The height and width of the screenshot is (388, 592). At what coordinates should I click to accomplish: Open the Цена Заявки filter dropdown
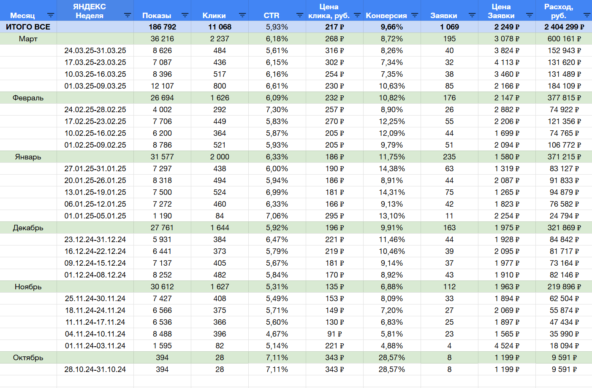529,15
